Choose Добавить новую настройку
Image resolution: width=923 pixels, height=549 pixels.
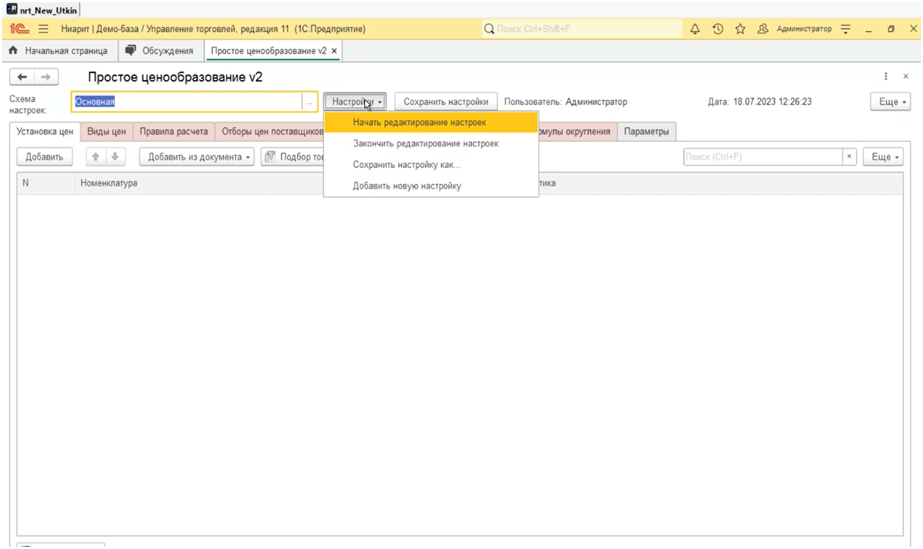[x=431, y=186]
